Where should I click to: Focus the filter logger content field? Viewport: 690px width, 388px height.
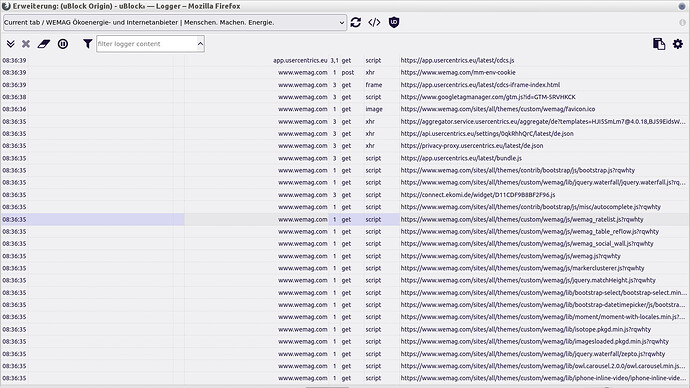(147, 44)
